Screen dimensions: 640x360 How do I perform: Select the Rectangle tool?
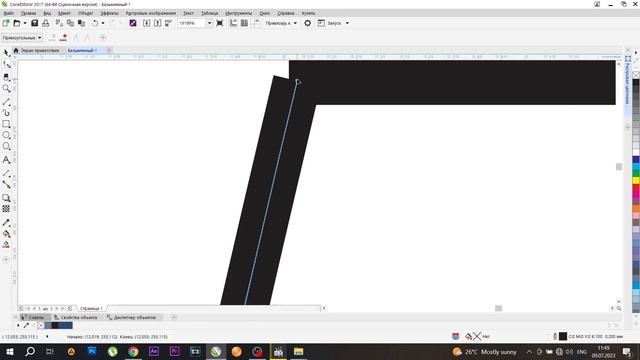(6, 124)
